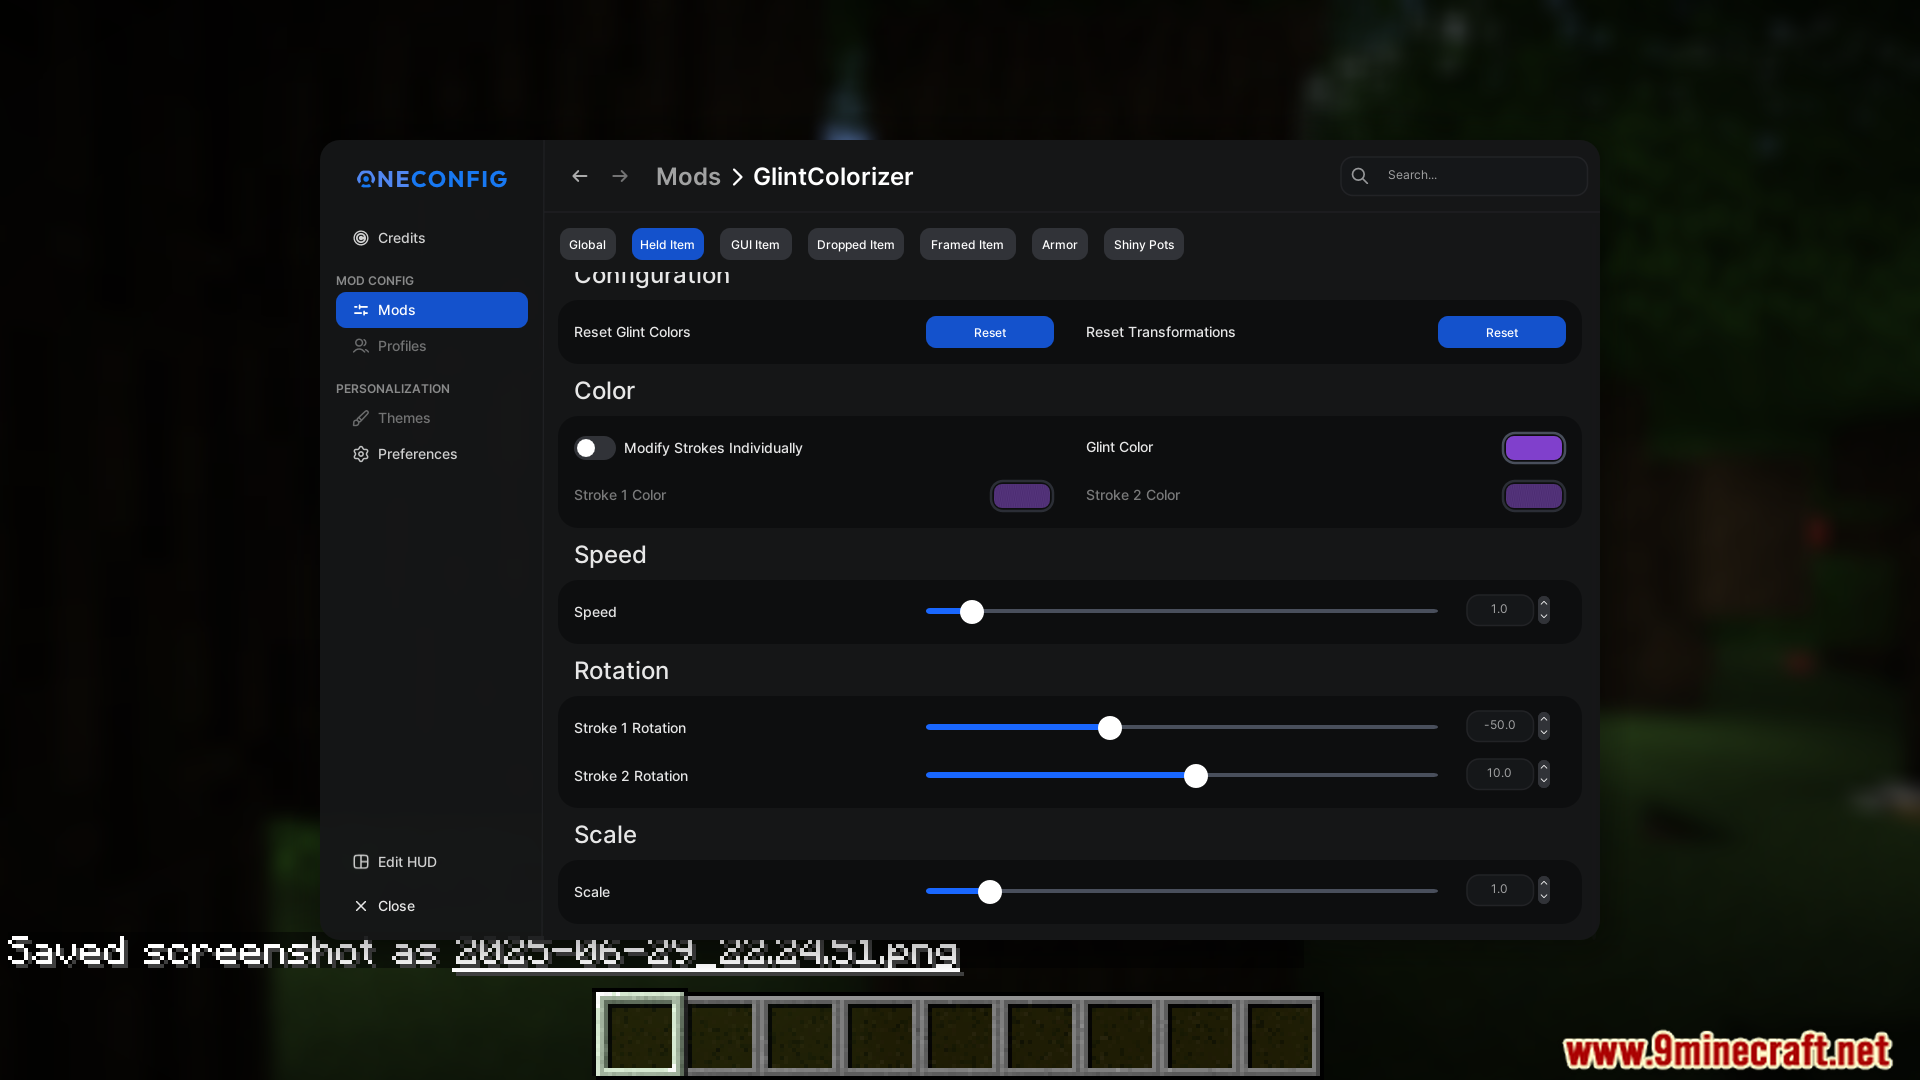1920x1080 pixels.
Task: Open the GUI Item tab
Action: tap(755, 245)
